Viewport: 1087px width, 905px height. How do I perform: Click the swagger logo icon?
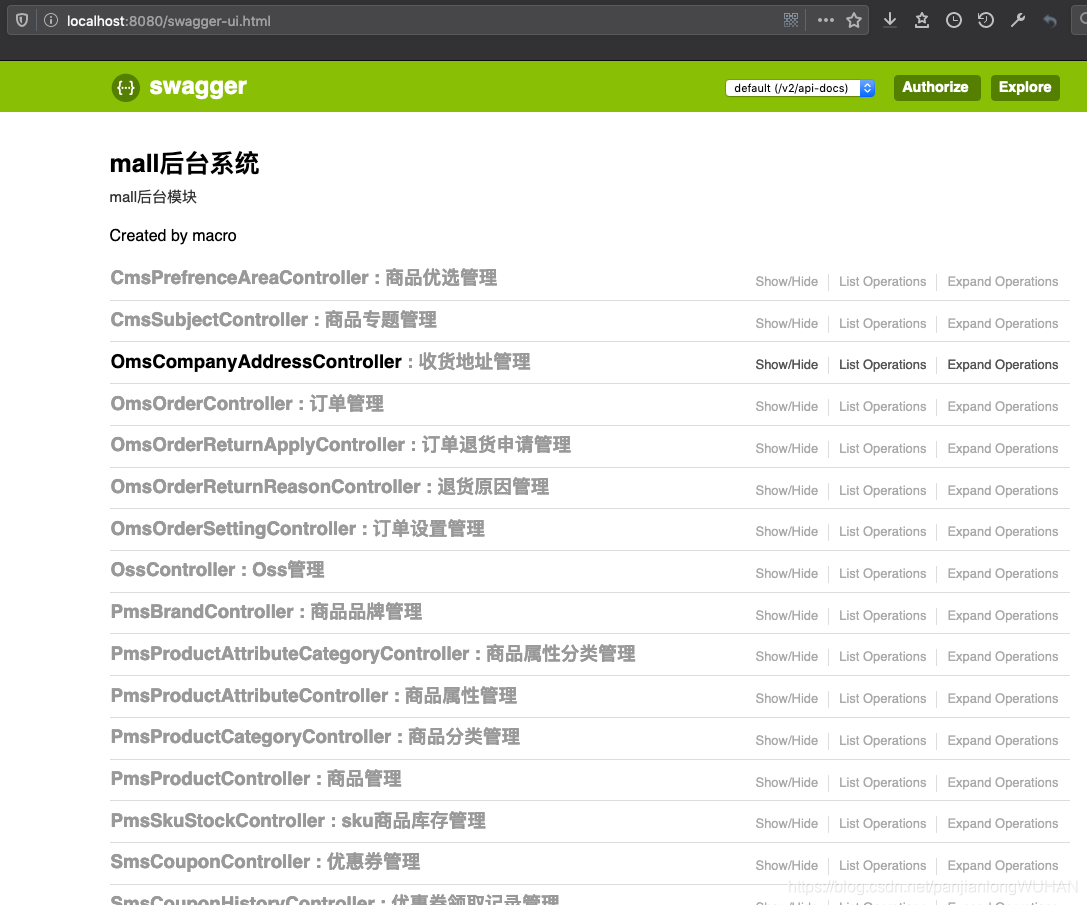tap(125, 87)
